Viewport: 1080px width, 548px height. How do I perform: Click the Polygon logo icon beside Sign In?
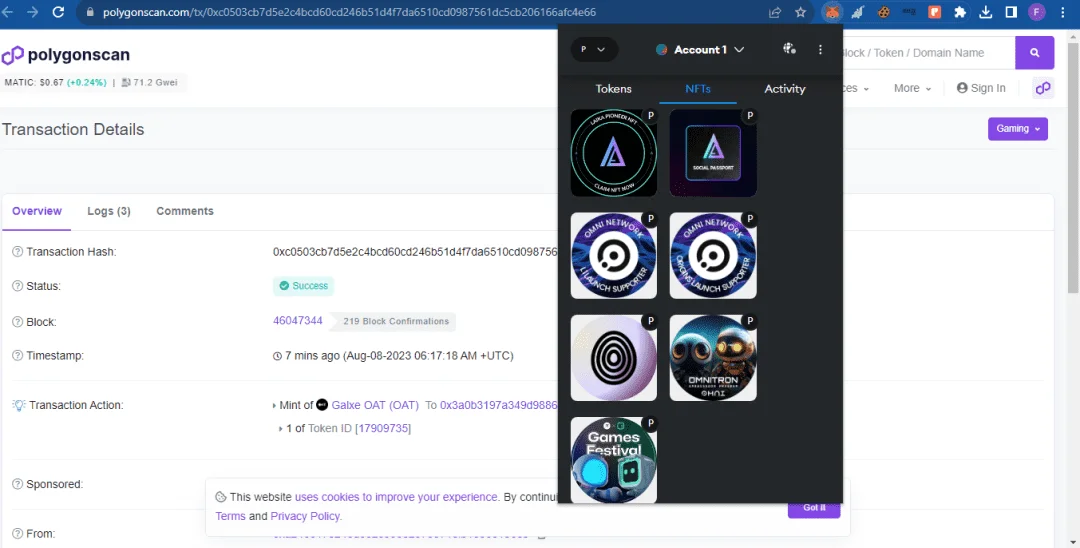1043,88
